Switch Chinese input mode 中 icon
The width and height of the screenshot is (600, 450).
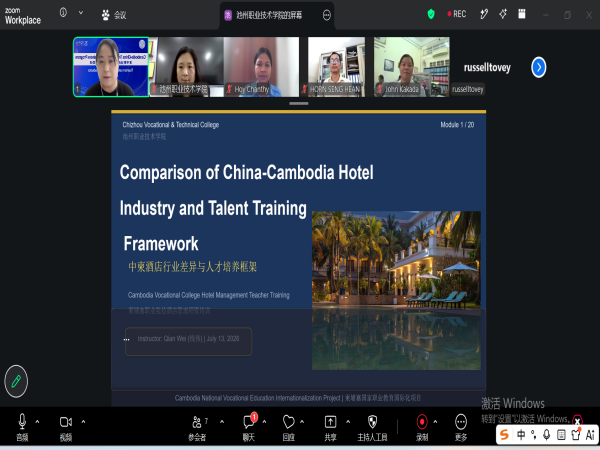point(521,435)
